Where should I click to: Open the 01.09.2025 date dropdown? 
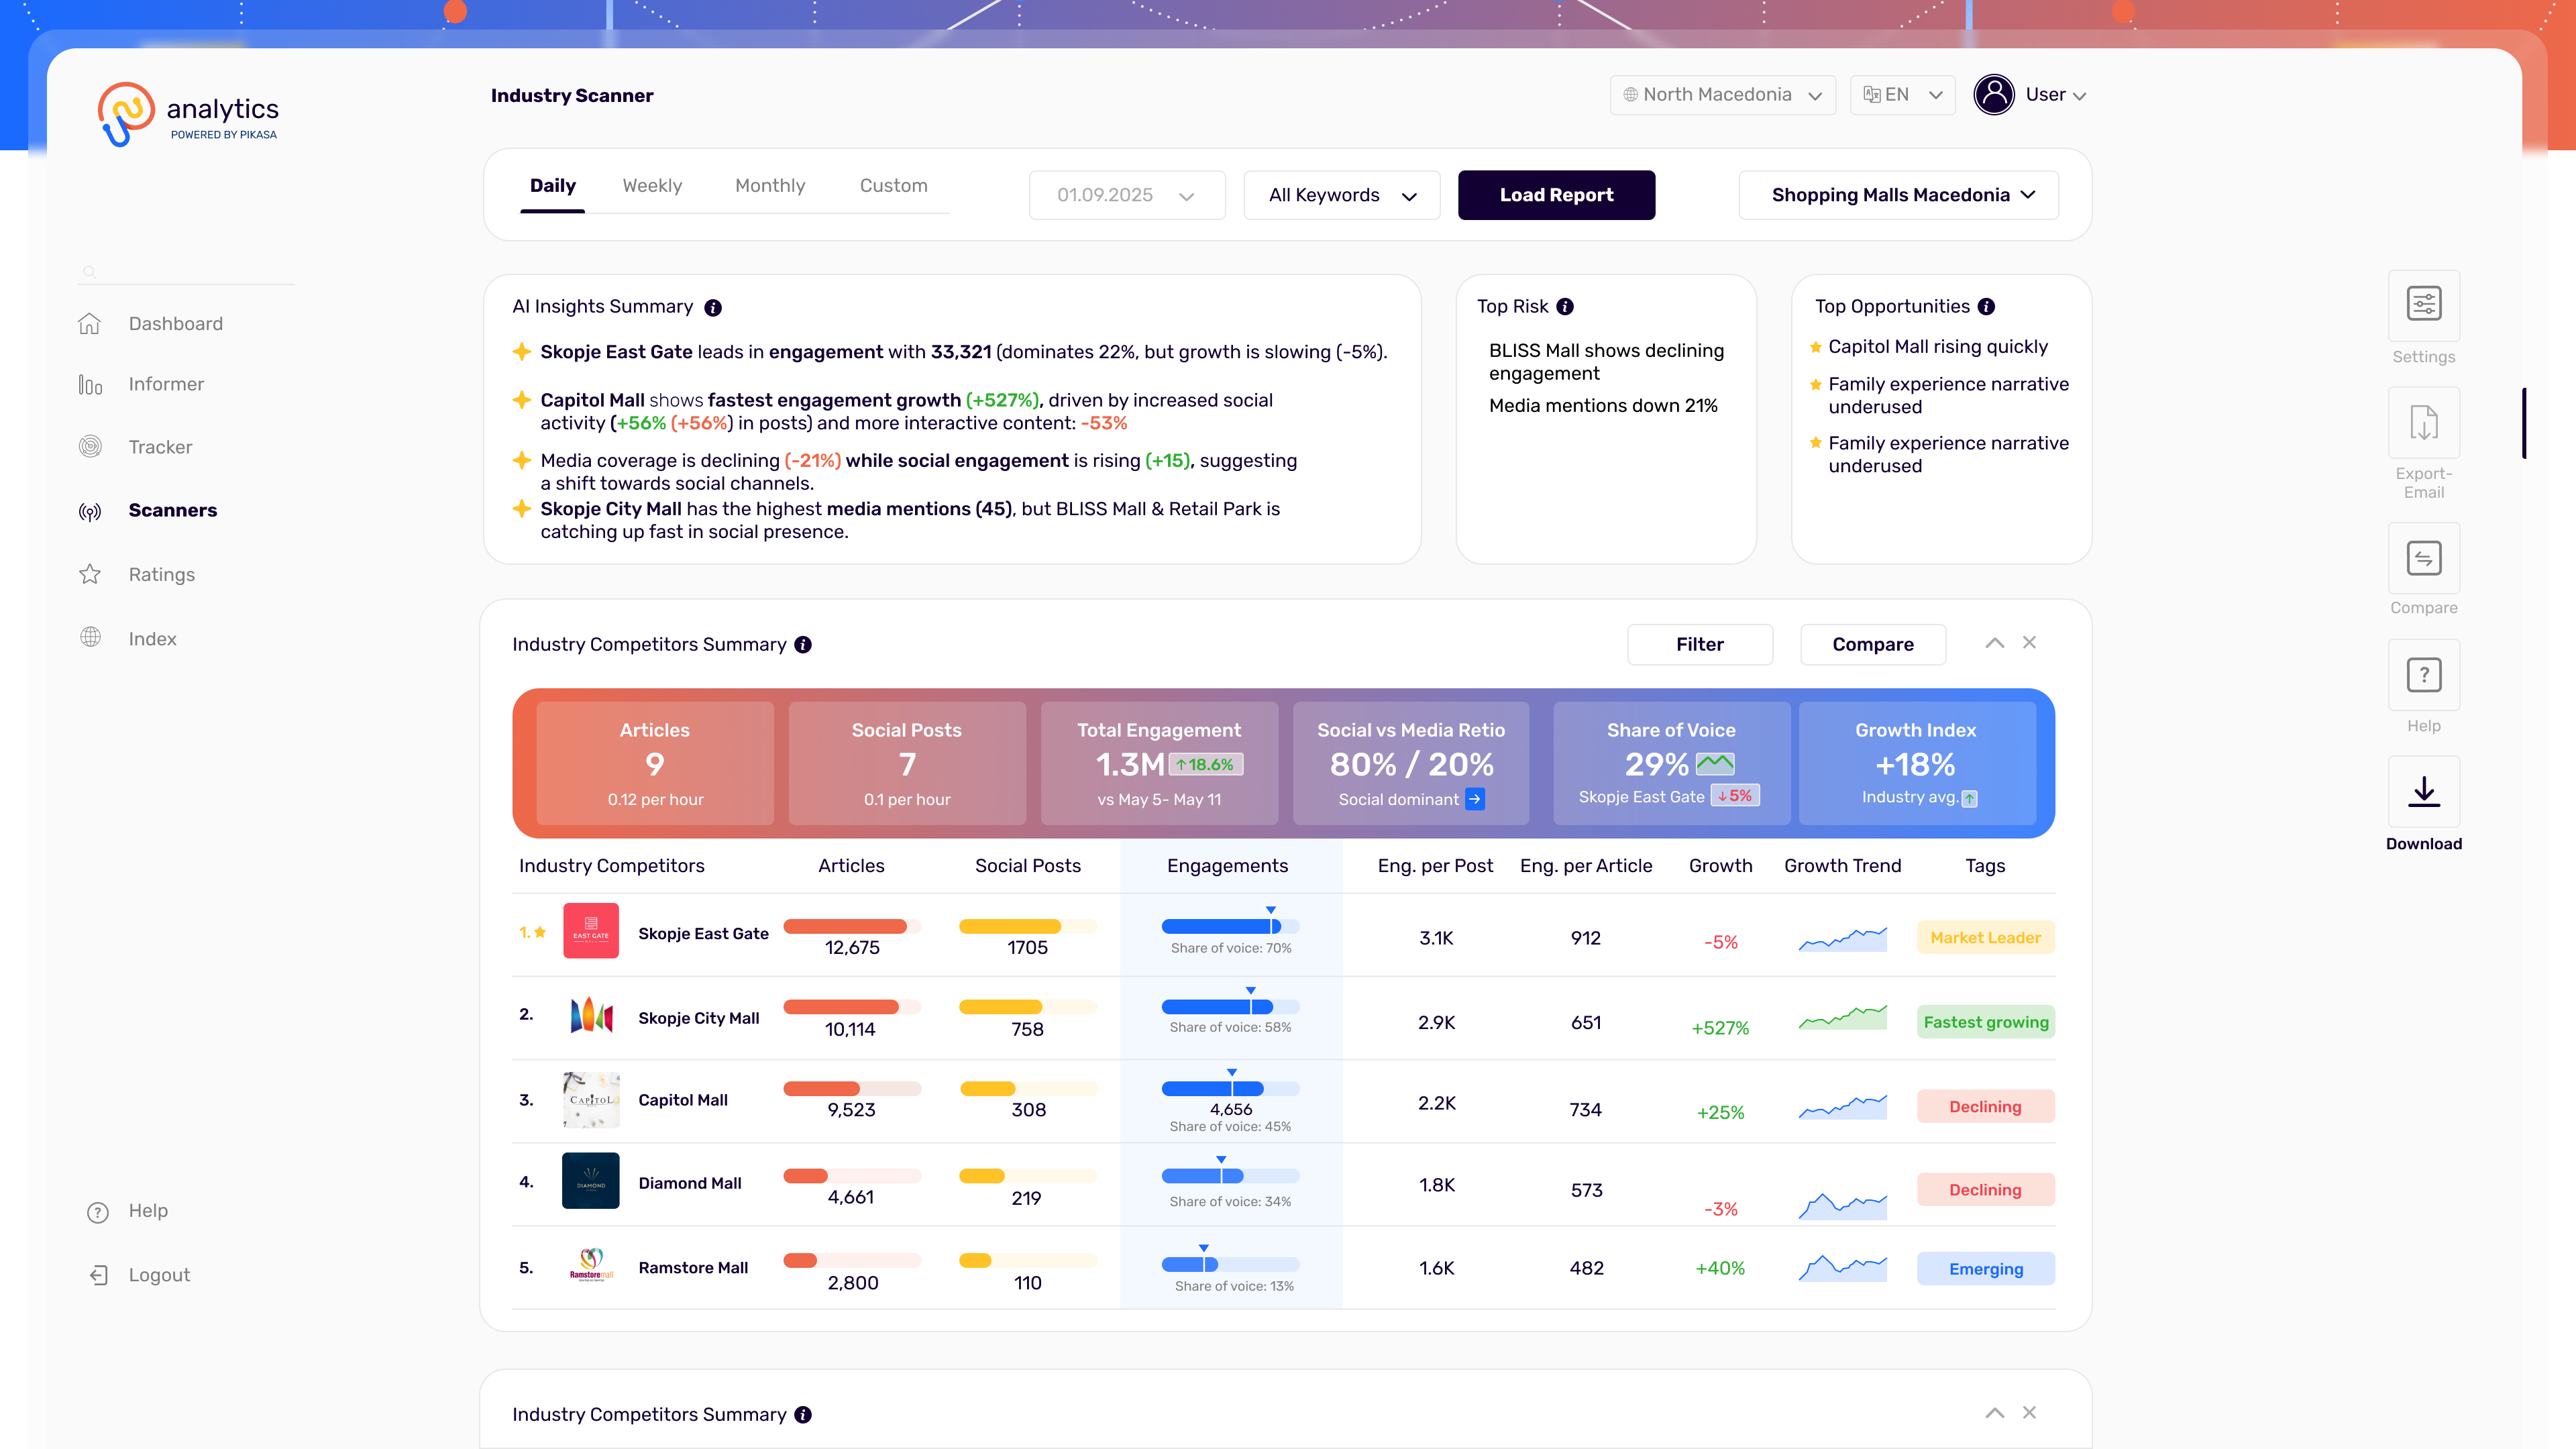(1127, 195)
